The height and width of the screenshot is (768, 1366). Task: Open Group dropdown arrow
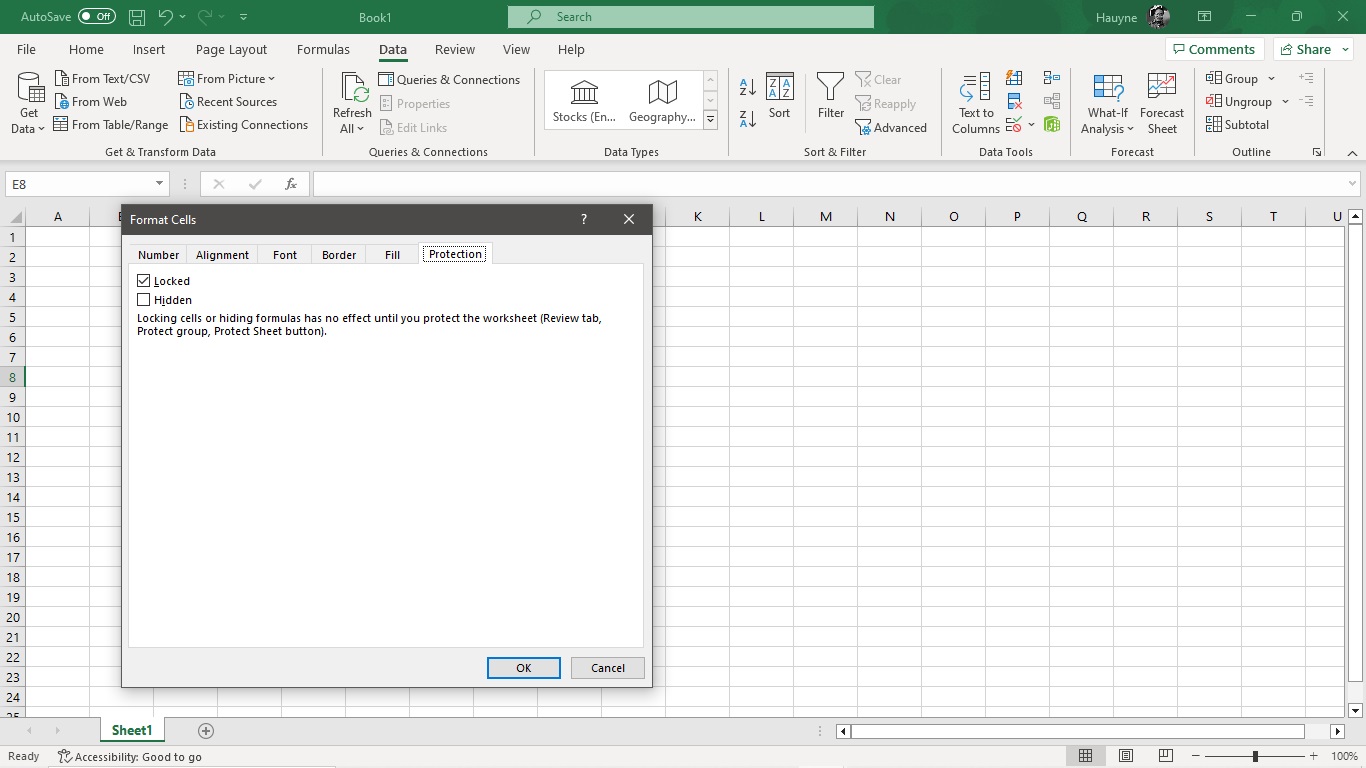pyautogui.click(x=1272, y=78)
